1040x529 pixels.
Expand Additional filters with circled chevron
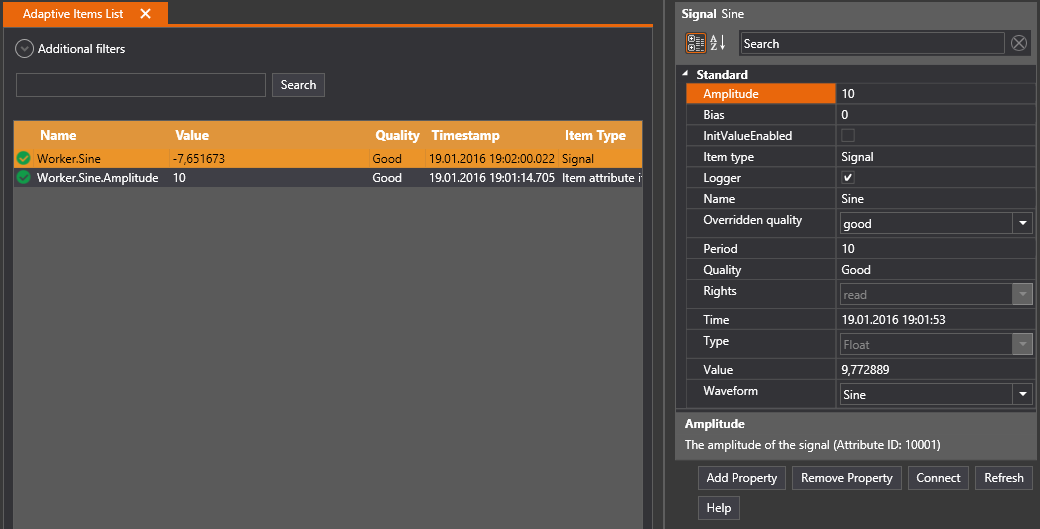(25, 49)
